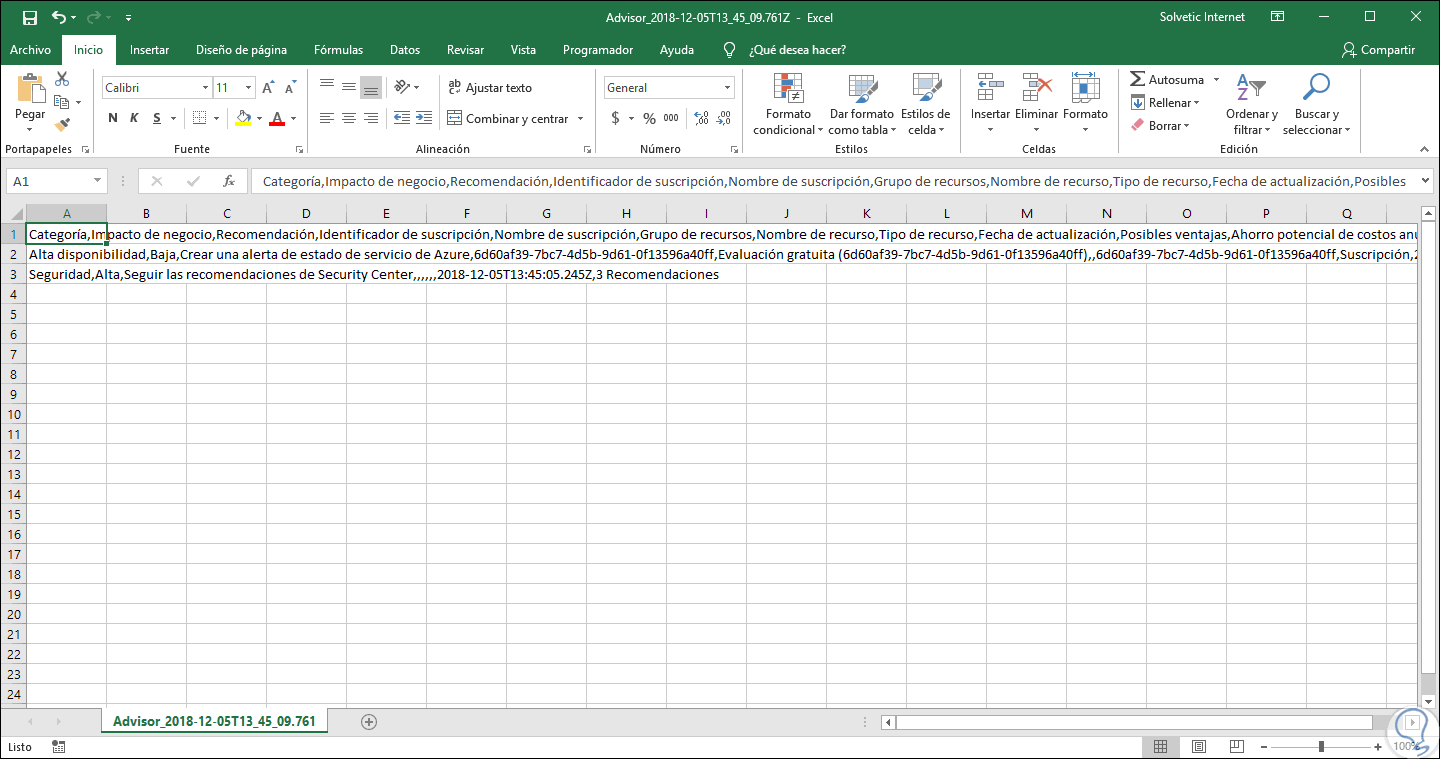Click Insert Function fx icon
This screenshot has width=1440, height=759.
(229, 181)
